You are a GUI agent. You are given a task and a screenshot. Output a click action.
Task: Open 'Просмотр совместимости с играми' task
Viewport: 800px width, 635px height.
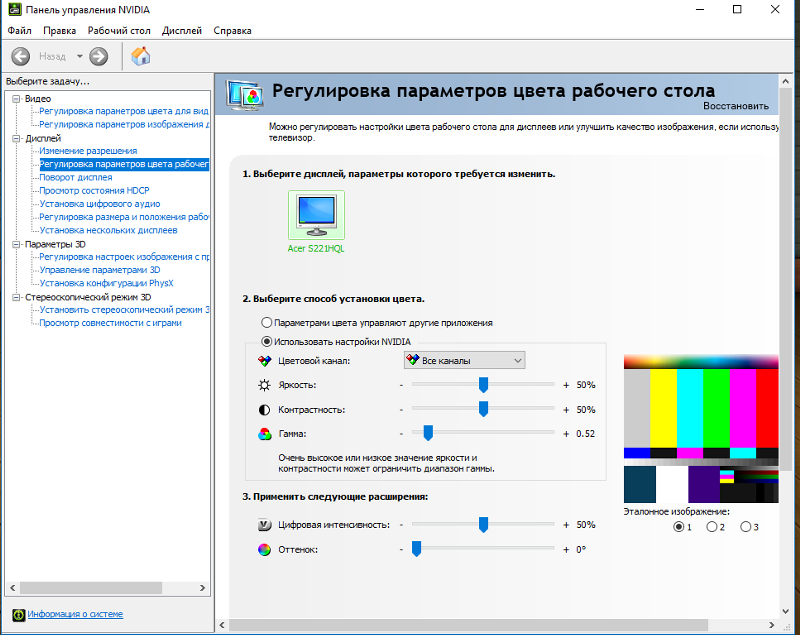[110, 323]
